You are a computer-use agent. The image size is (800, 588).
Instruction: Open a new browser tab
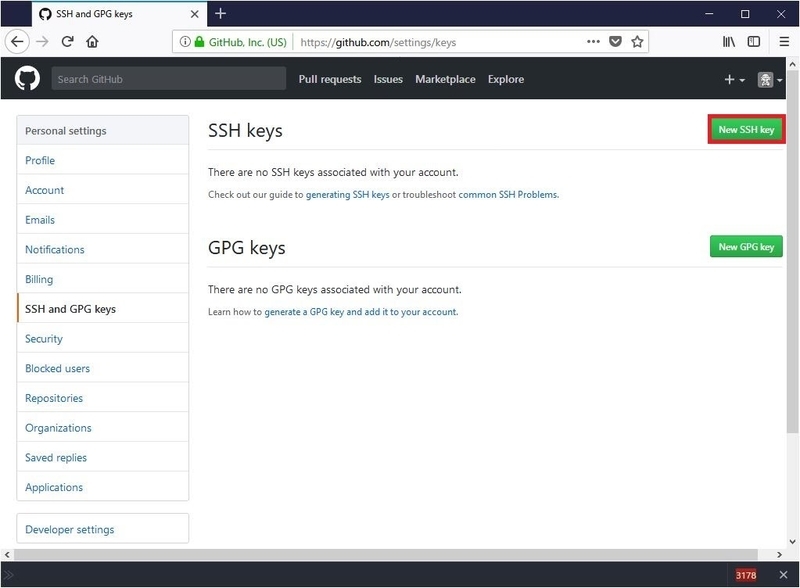[x=221, y=13]
